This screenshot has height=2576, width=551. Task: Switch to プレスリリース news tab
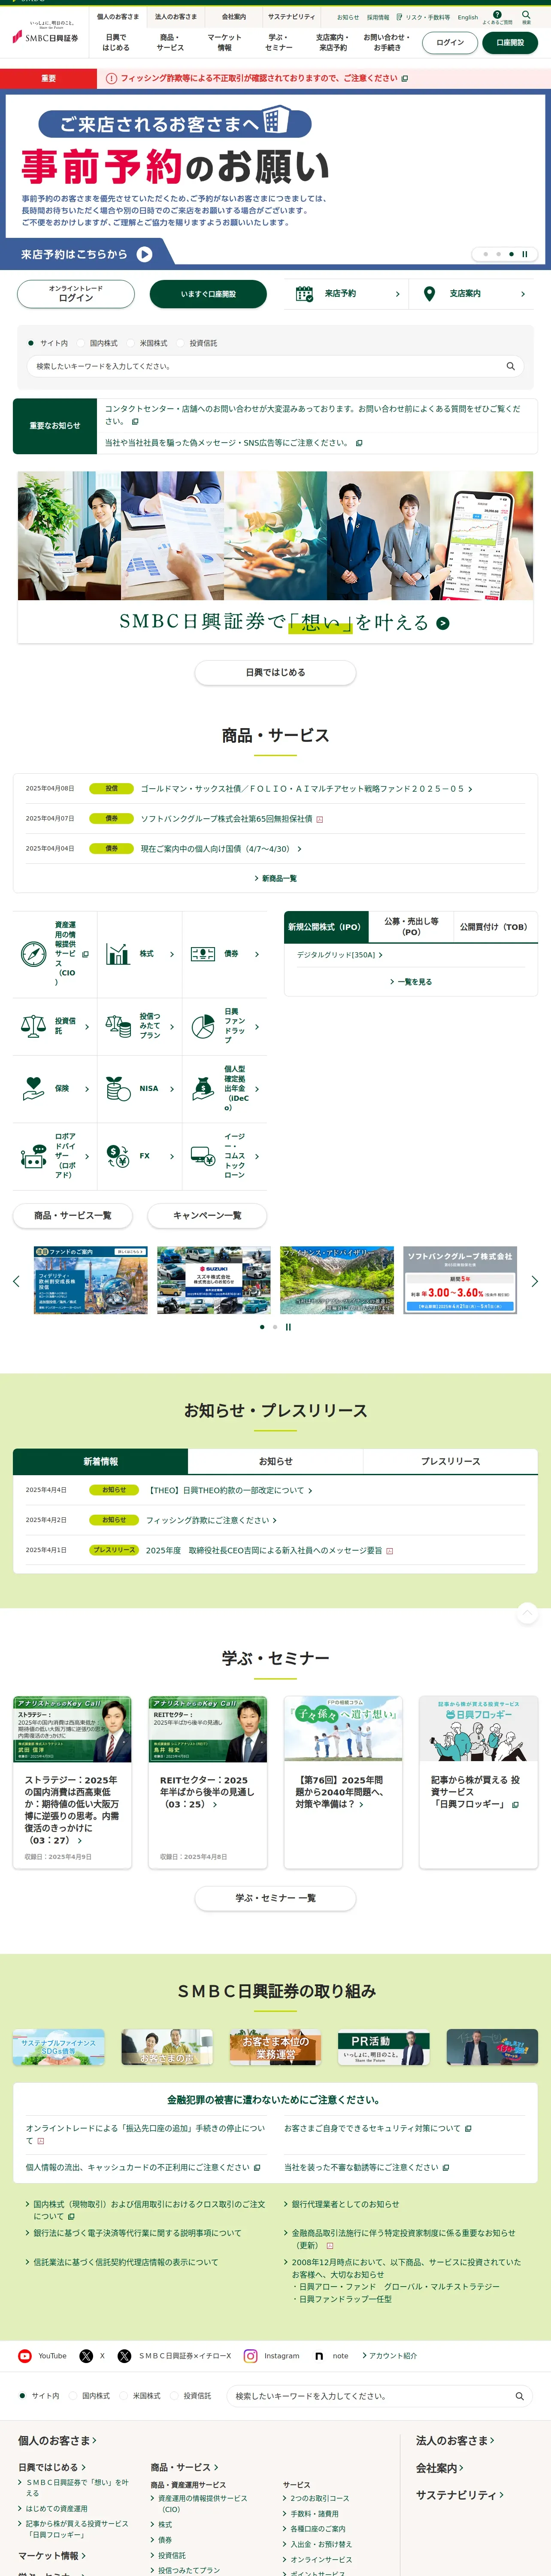point(450,1461)
